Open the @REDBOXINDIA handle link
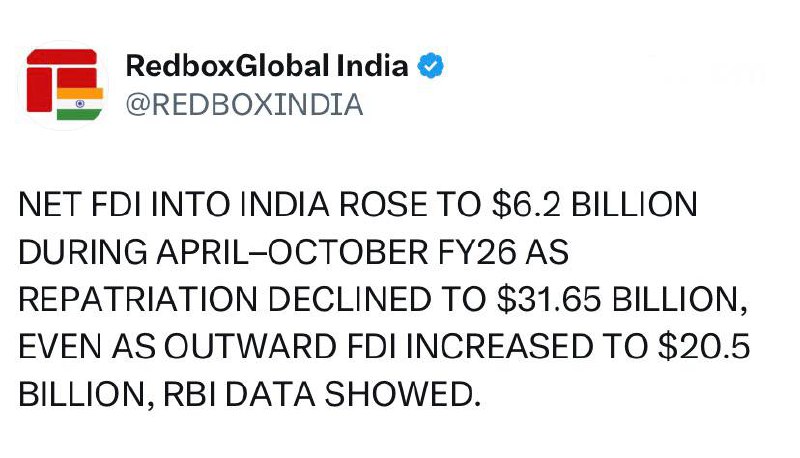This screenshot has height=458, width=800. [x=244, y=105]
